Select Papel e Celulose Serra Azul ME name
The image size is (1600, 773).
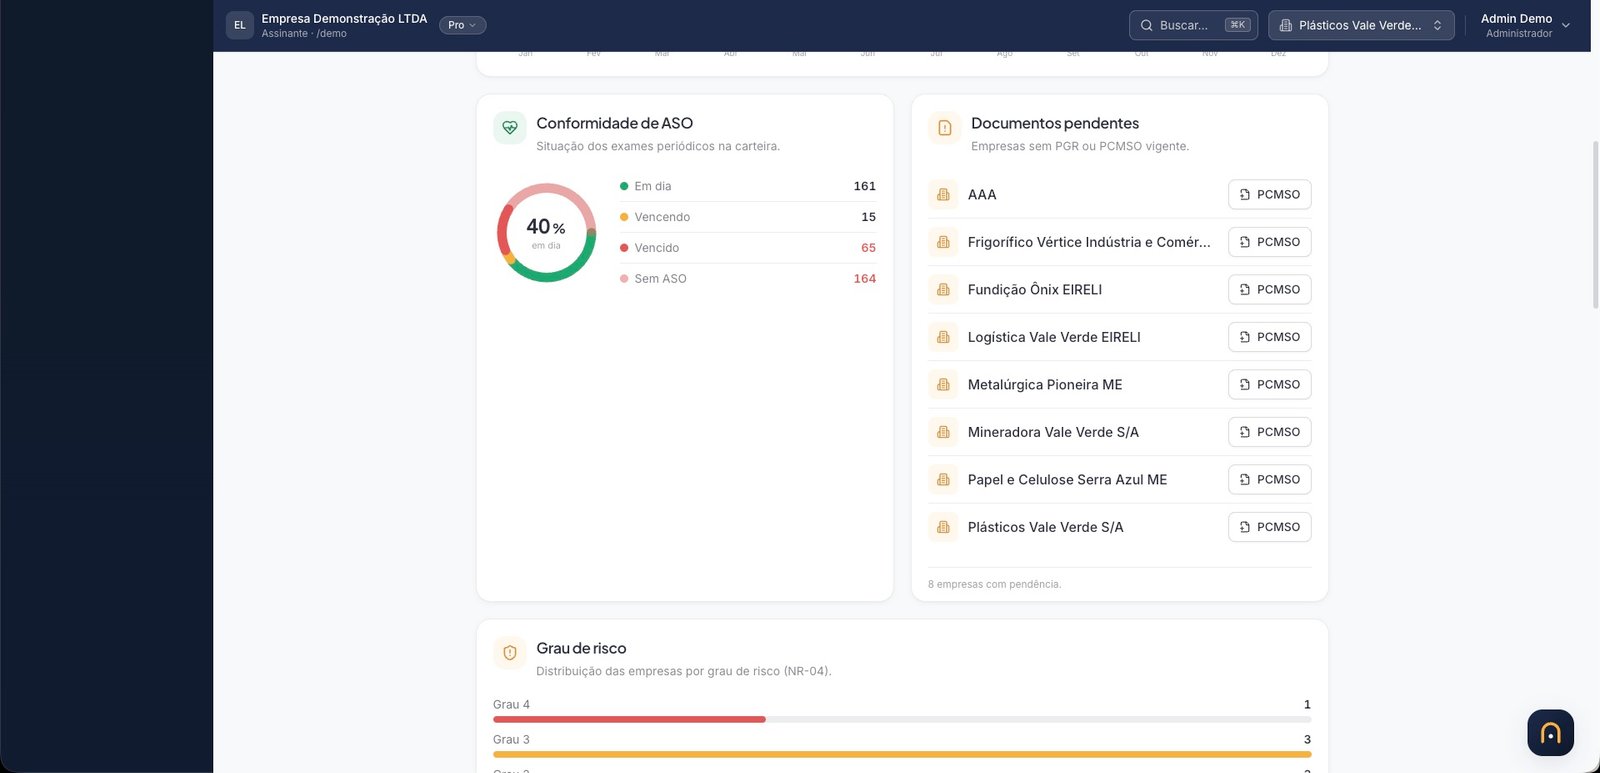(1067, 479)
